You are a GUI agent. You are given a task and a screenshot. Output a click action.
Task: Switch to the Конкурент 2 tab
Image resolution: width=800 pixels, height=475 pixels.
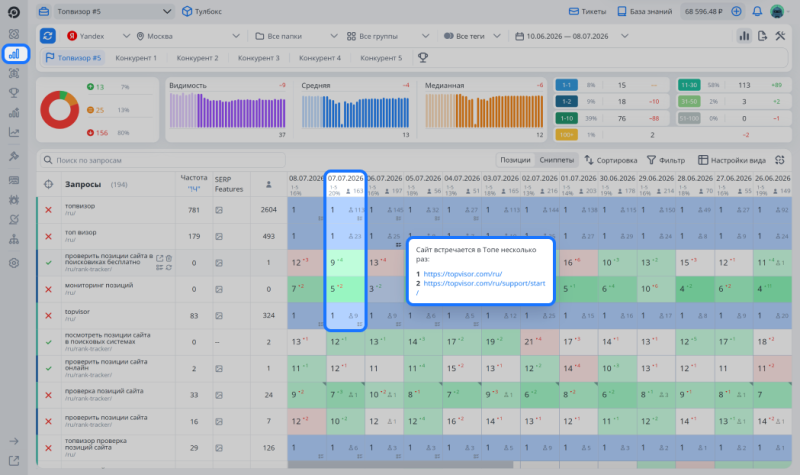197,58
